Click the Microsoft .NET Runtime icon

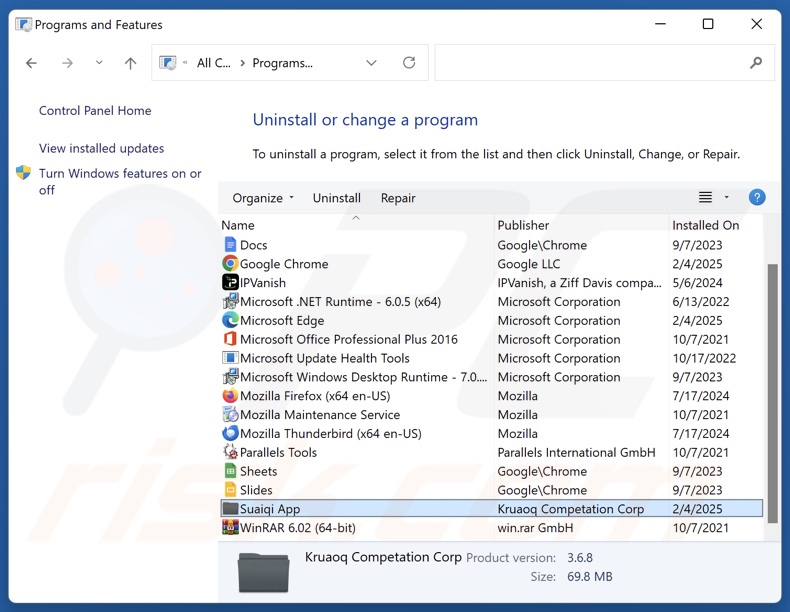pyautogui.click(x=230, y=301)
